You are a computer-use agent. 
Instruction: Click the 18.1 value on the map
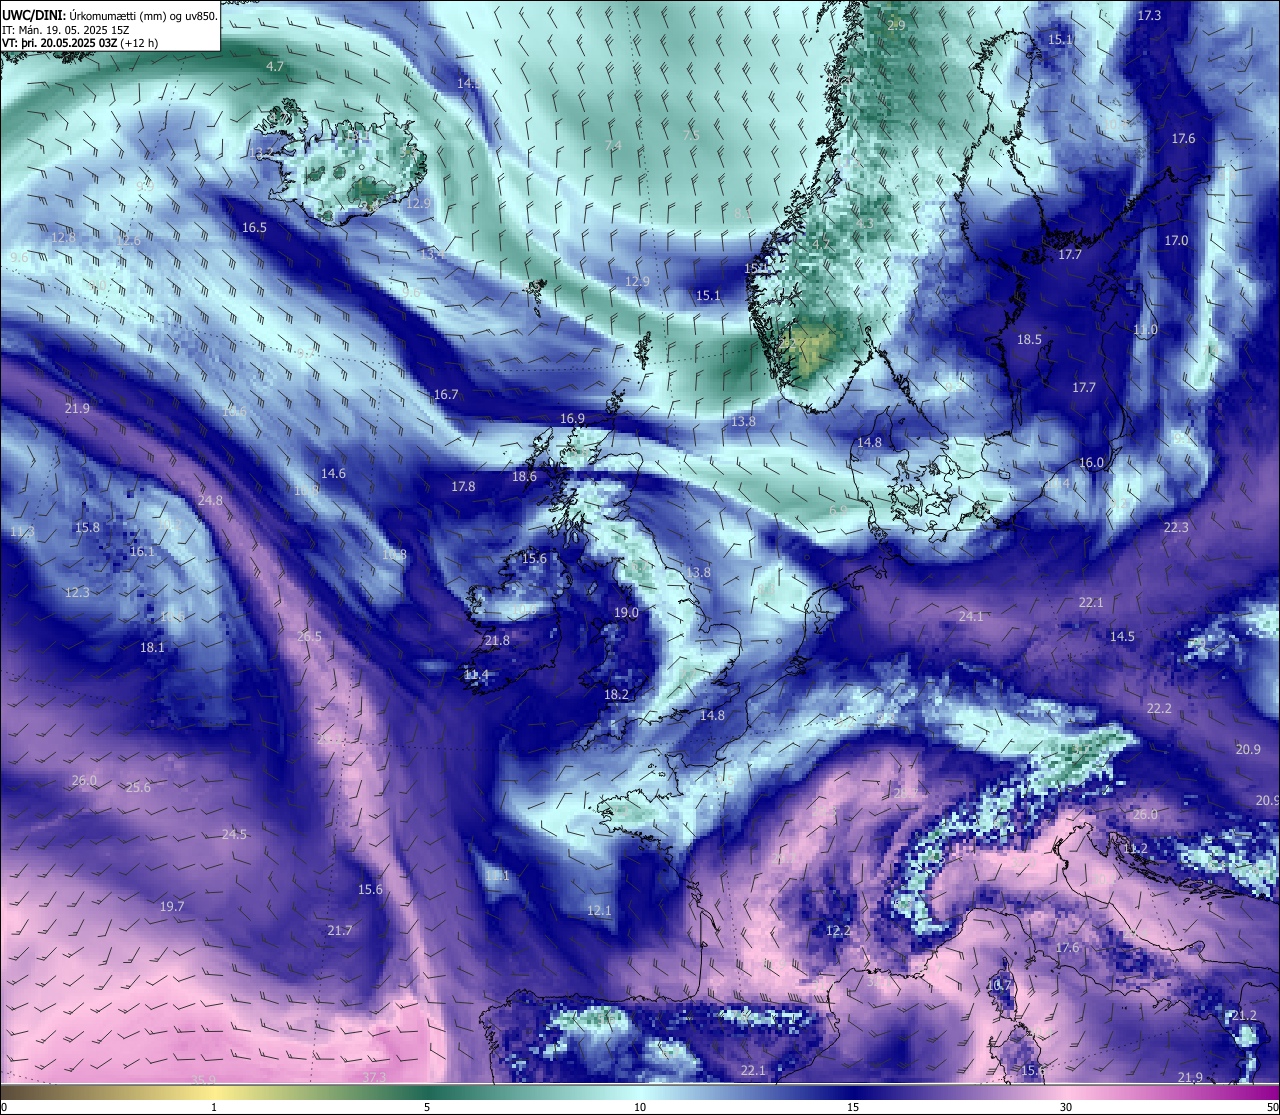pos(152,648)
